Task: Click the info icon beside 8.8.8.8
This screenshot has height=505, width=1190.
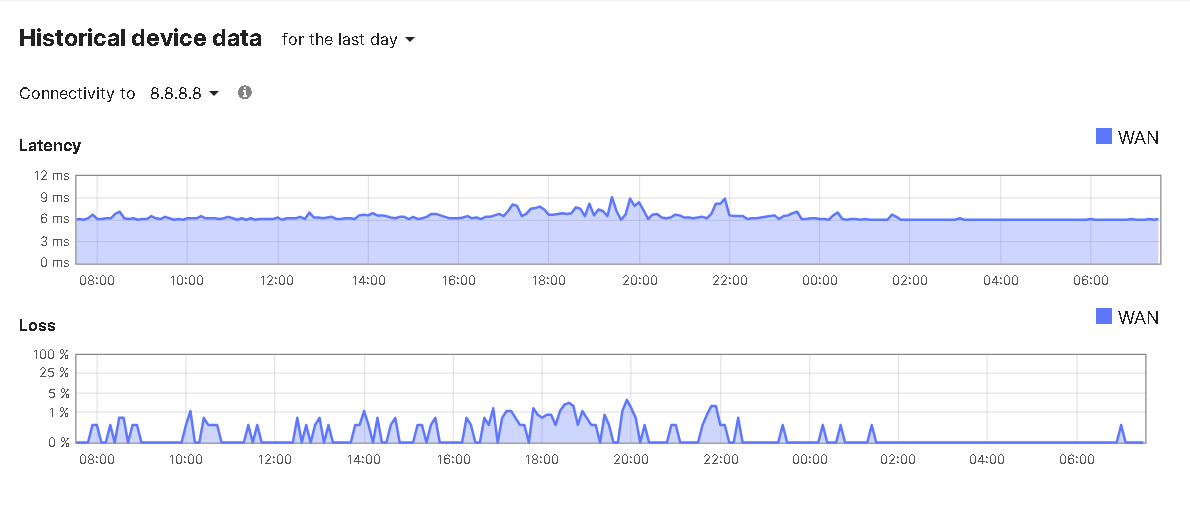Action: (x=245, y=92)
